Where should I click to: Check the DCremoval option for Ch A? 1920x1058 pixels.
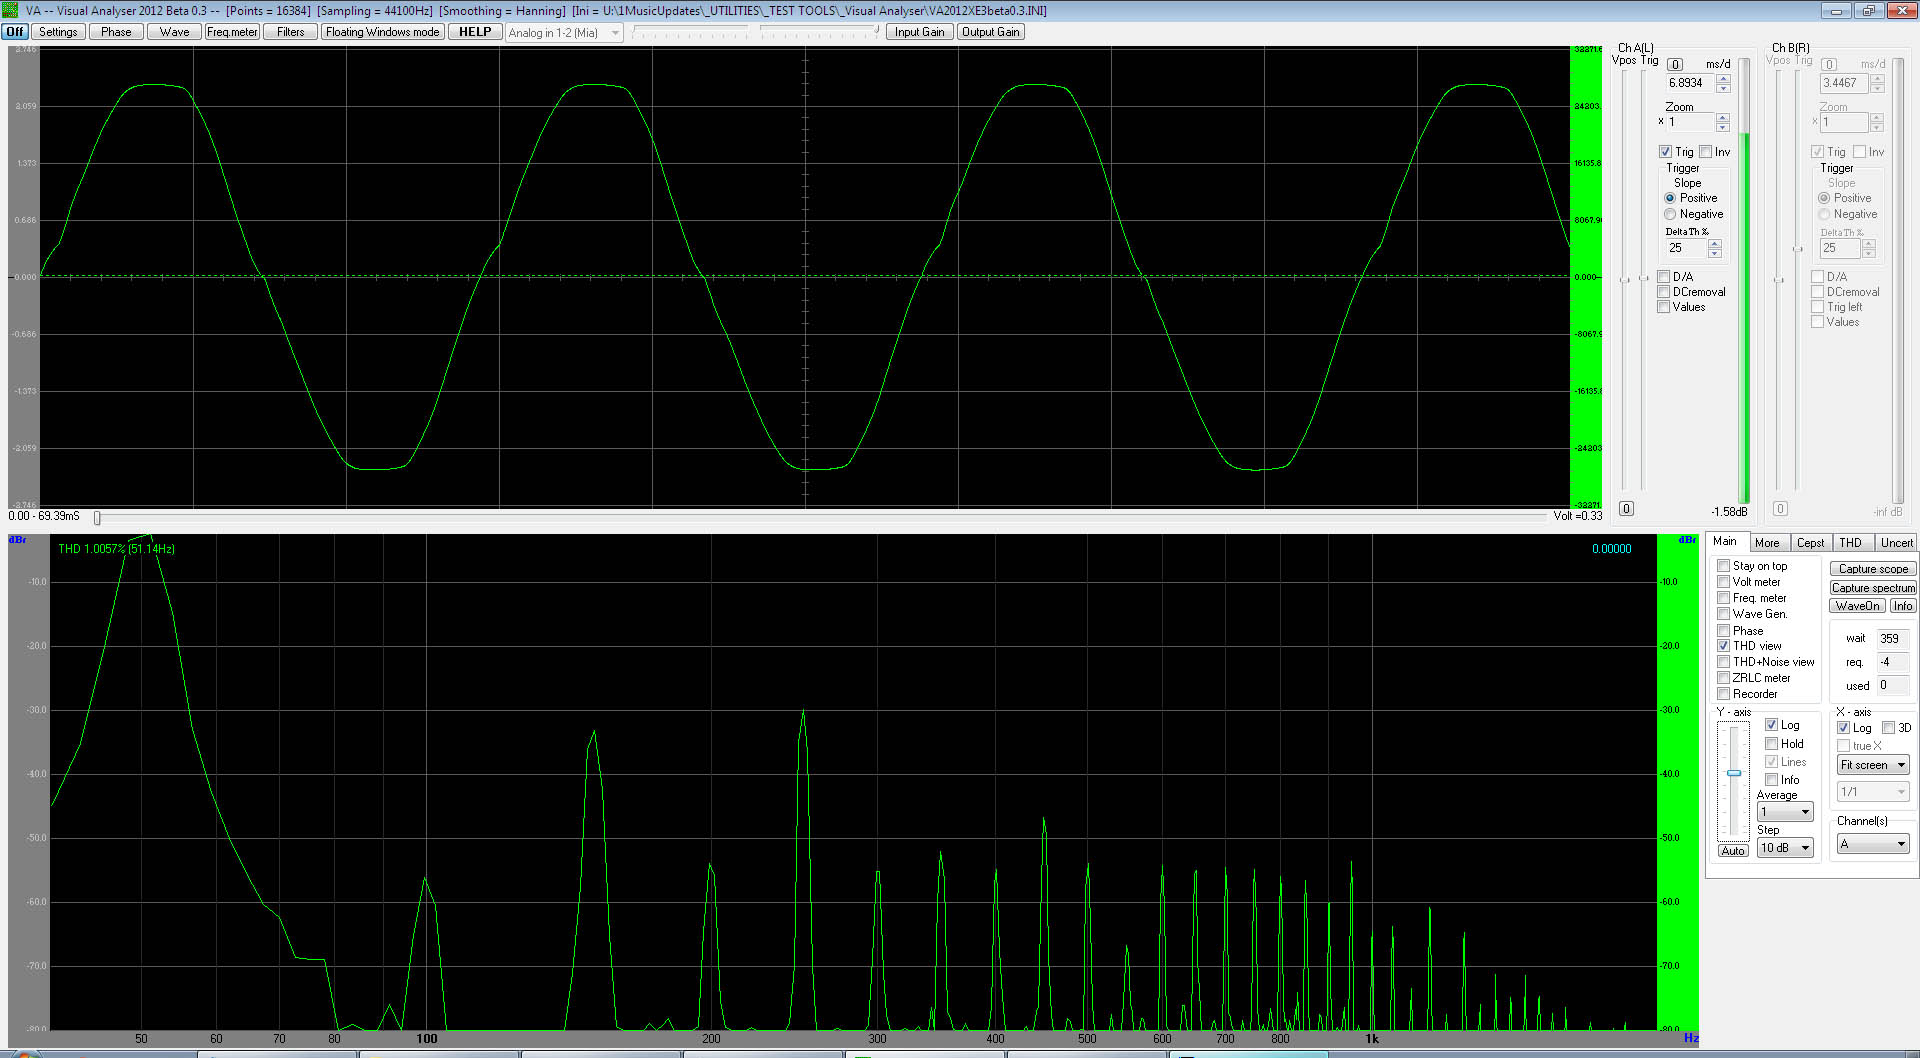[x=1665, y=292]
